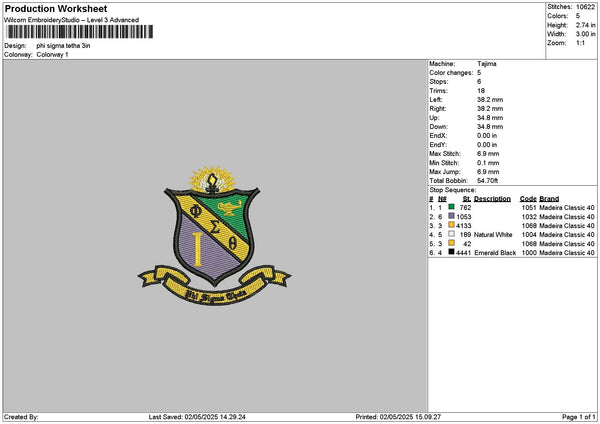Click the thread code '1000'
Screen dimensions: 600x424
[x=529, y=253]
